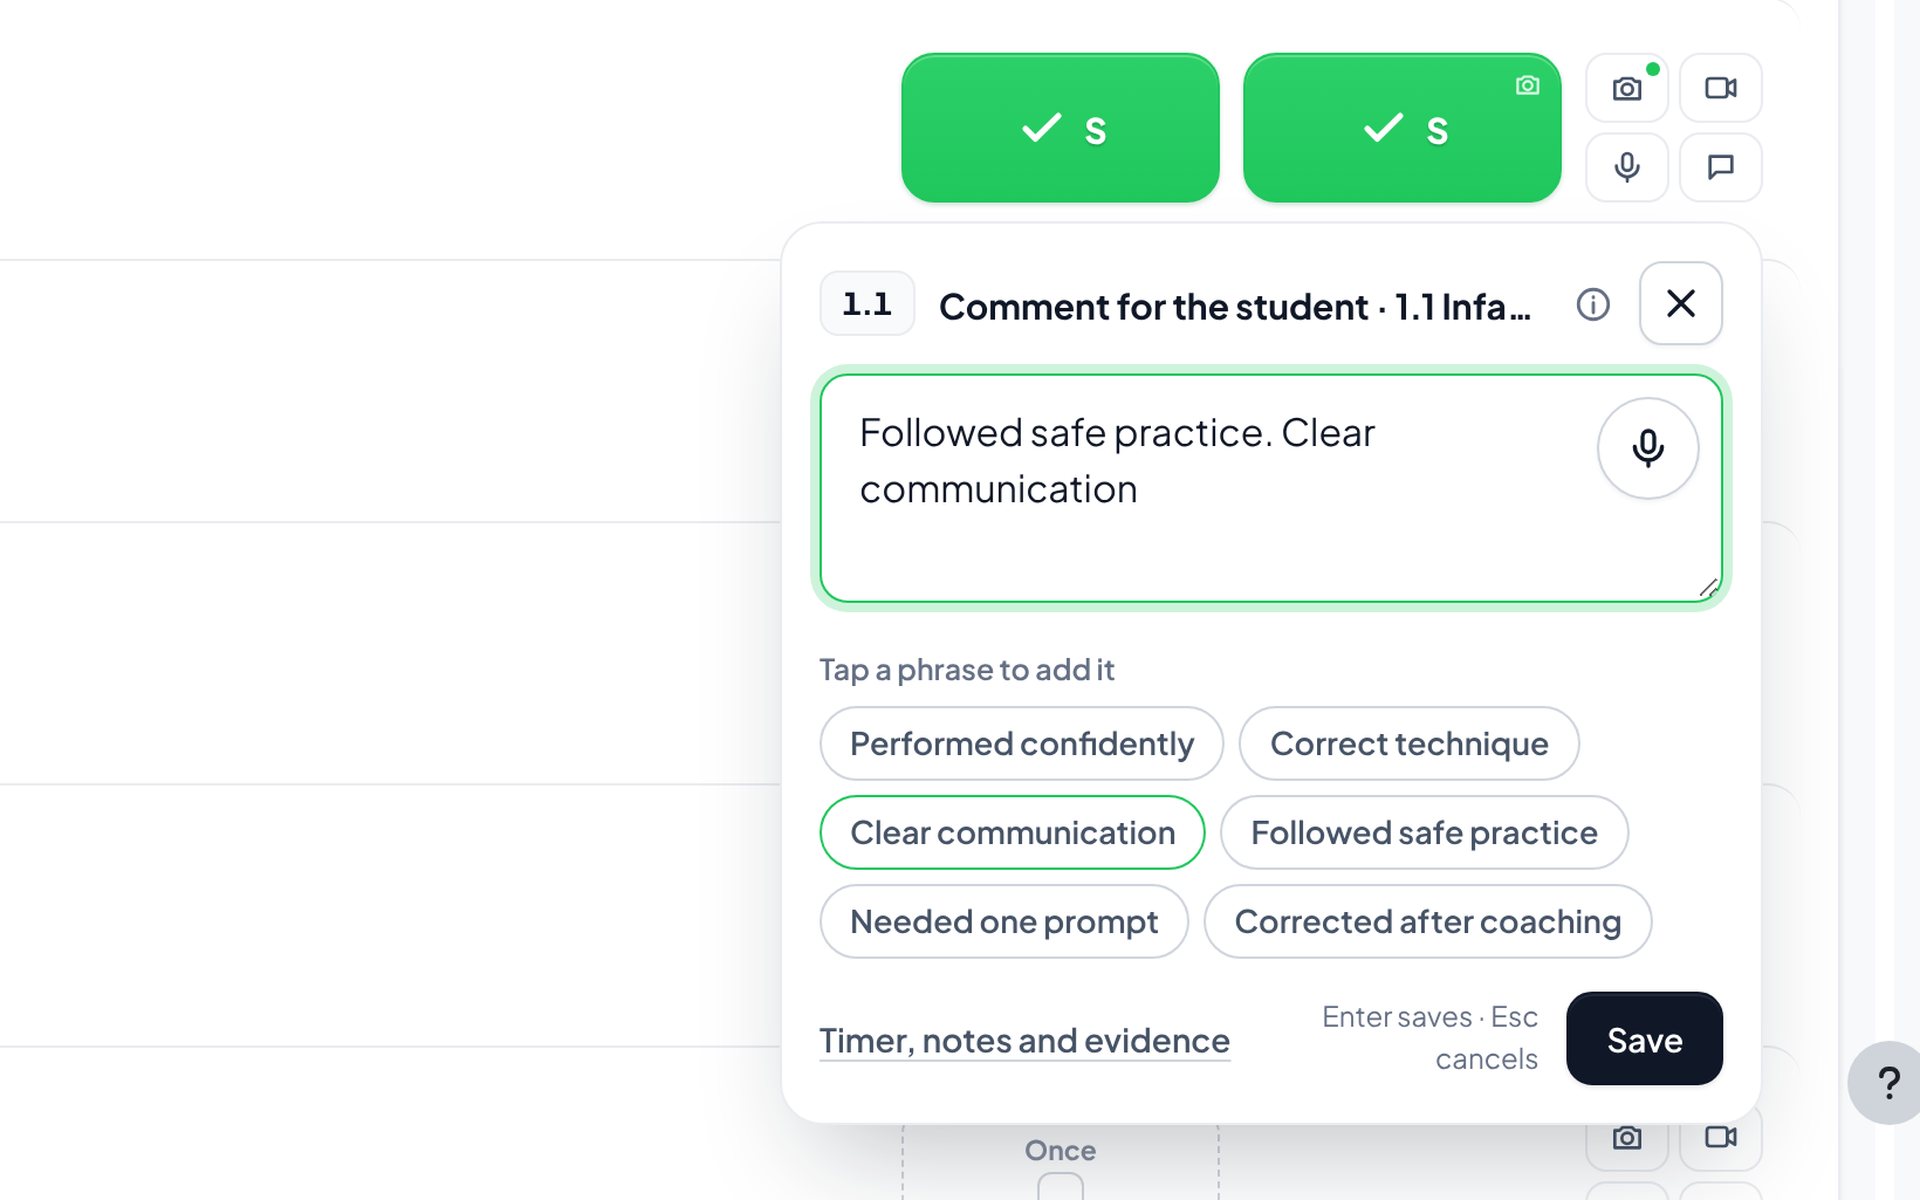Open the camera photo evidence icon
The height and width of the screenshot is (1200, 1920).
tap(1626, 88)
